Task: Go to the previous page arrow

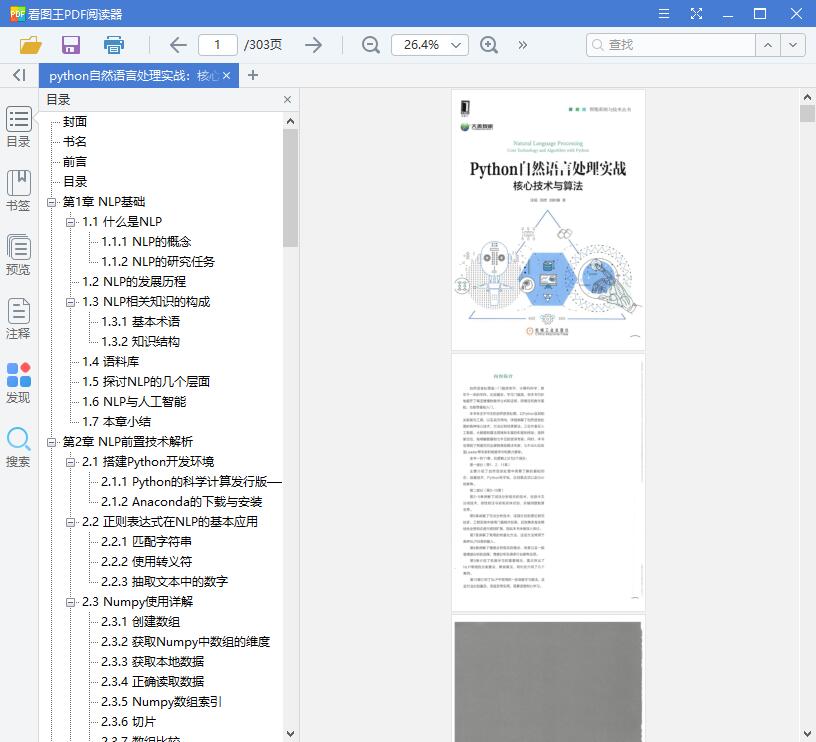Action: (x=178, y=45)
